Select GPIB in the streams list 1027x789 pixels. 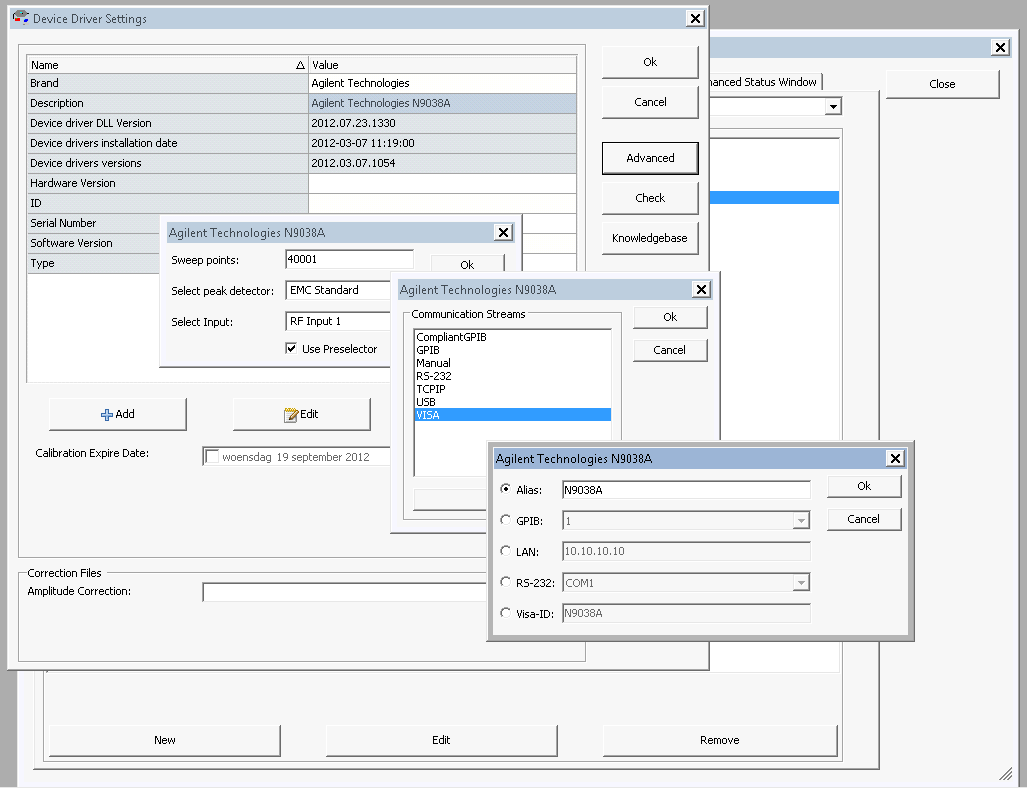513,350
